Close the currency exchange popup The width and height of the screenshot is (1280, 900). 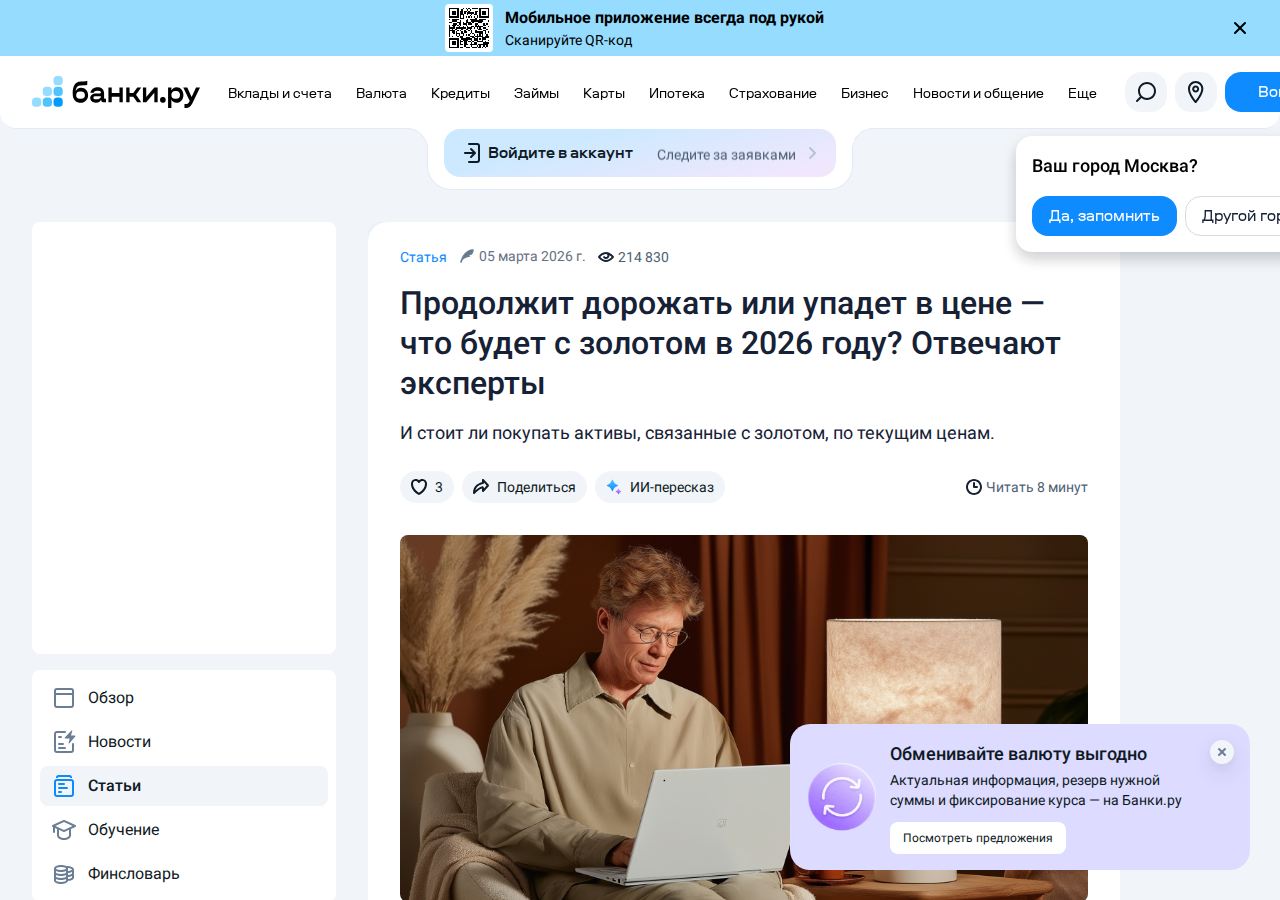click(1222, 752)
